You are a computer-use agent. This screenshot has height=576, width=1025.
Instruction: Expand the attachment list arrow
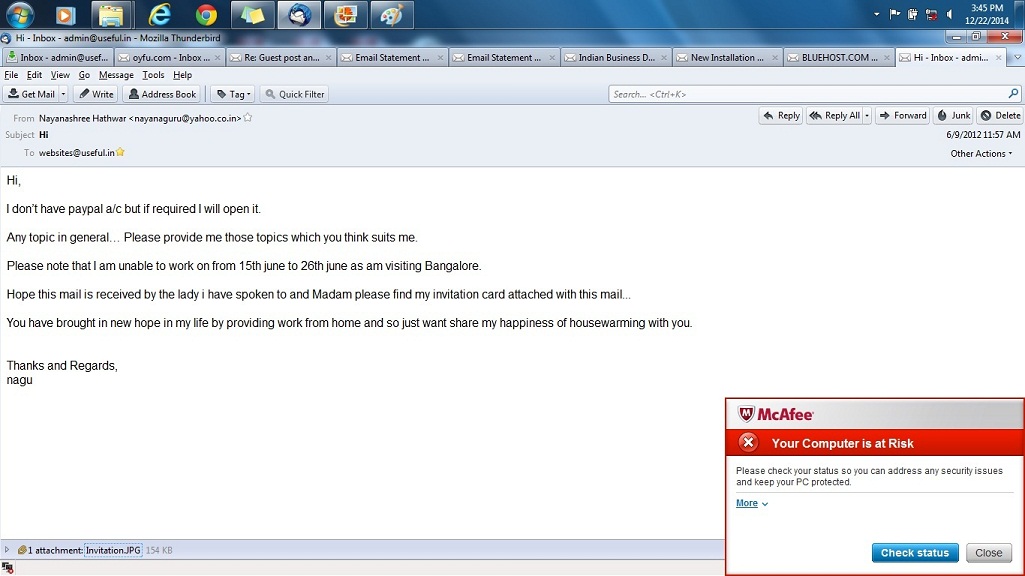coord(7,550)
